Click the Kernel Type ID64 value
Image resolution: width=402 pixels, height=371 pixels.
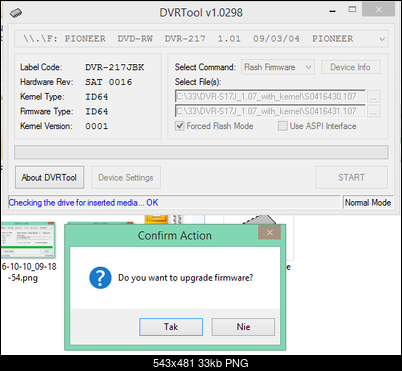pyautogui.click(x=97, y=97)
